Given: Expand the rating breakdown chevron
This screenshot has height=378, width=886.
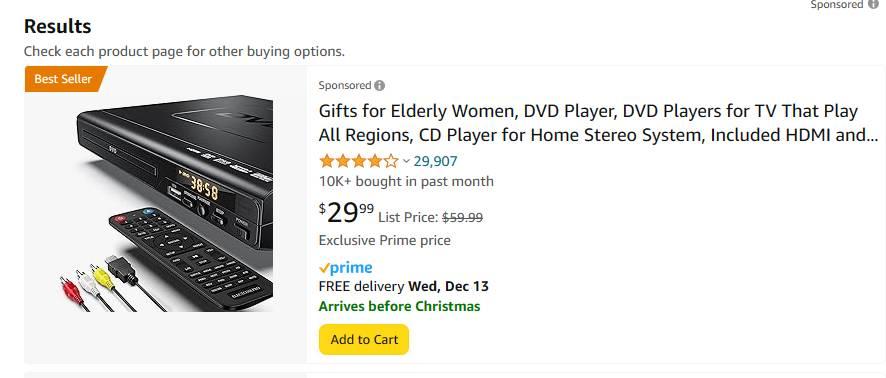Looking at the screenshot, I should click(x=406, y=162).
